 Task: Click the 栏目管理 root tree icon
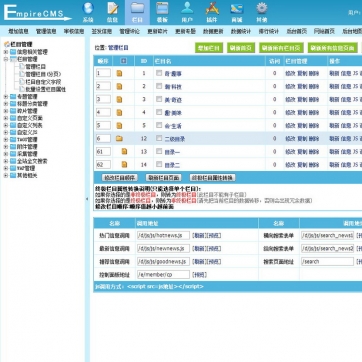click(x=7, y=44)
